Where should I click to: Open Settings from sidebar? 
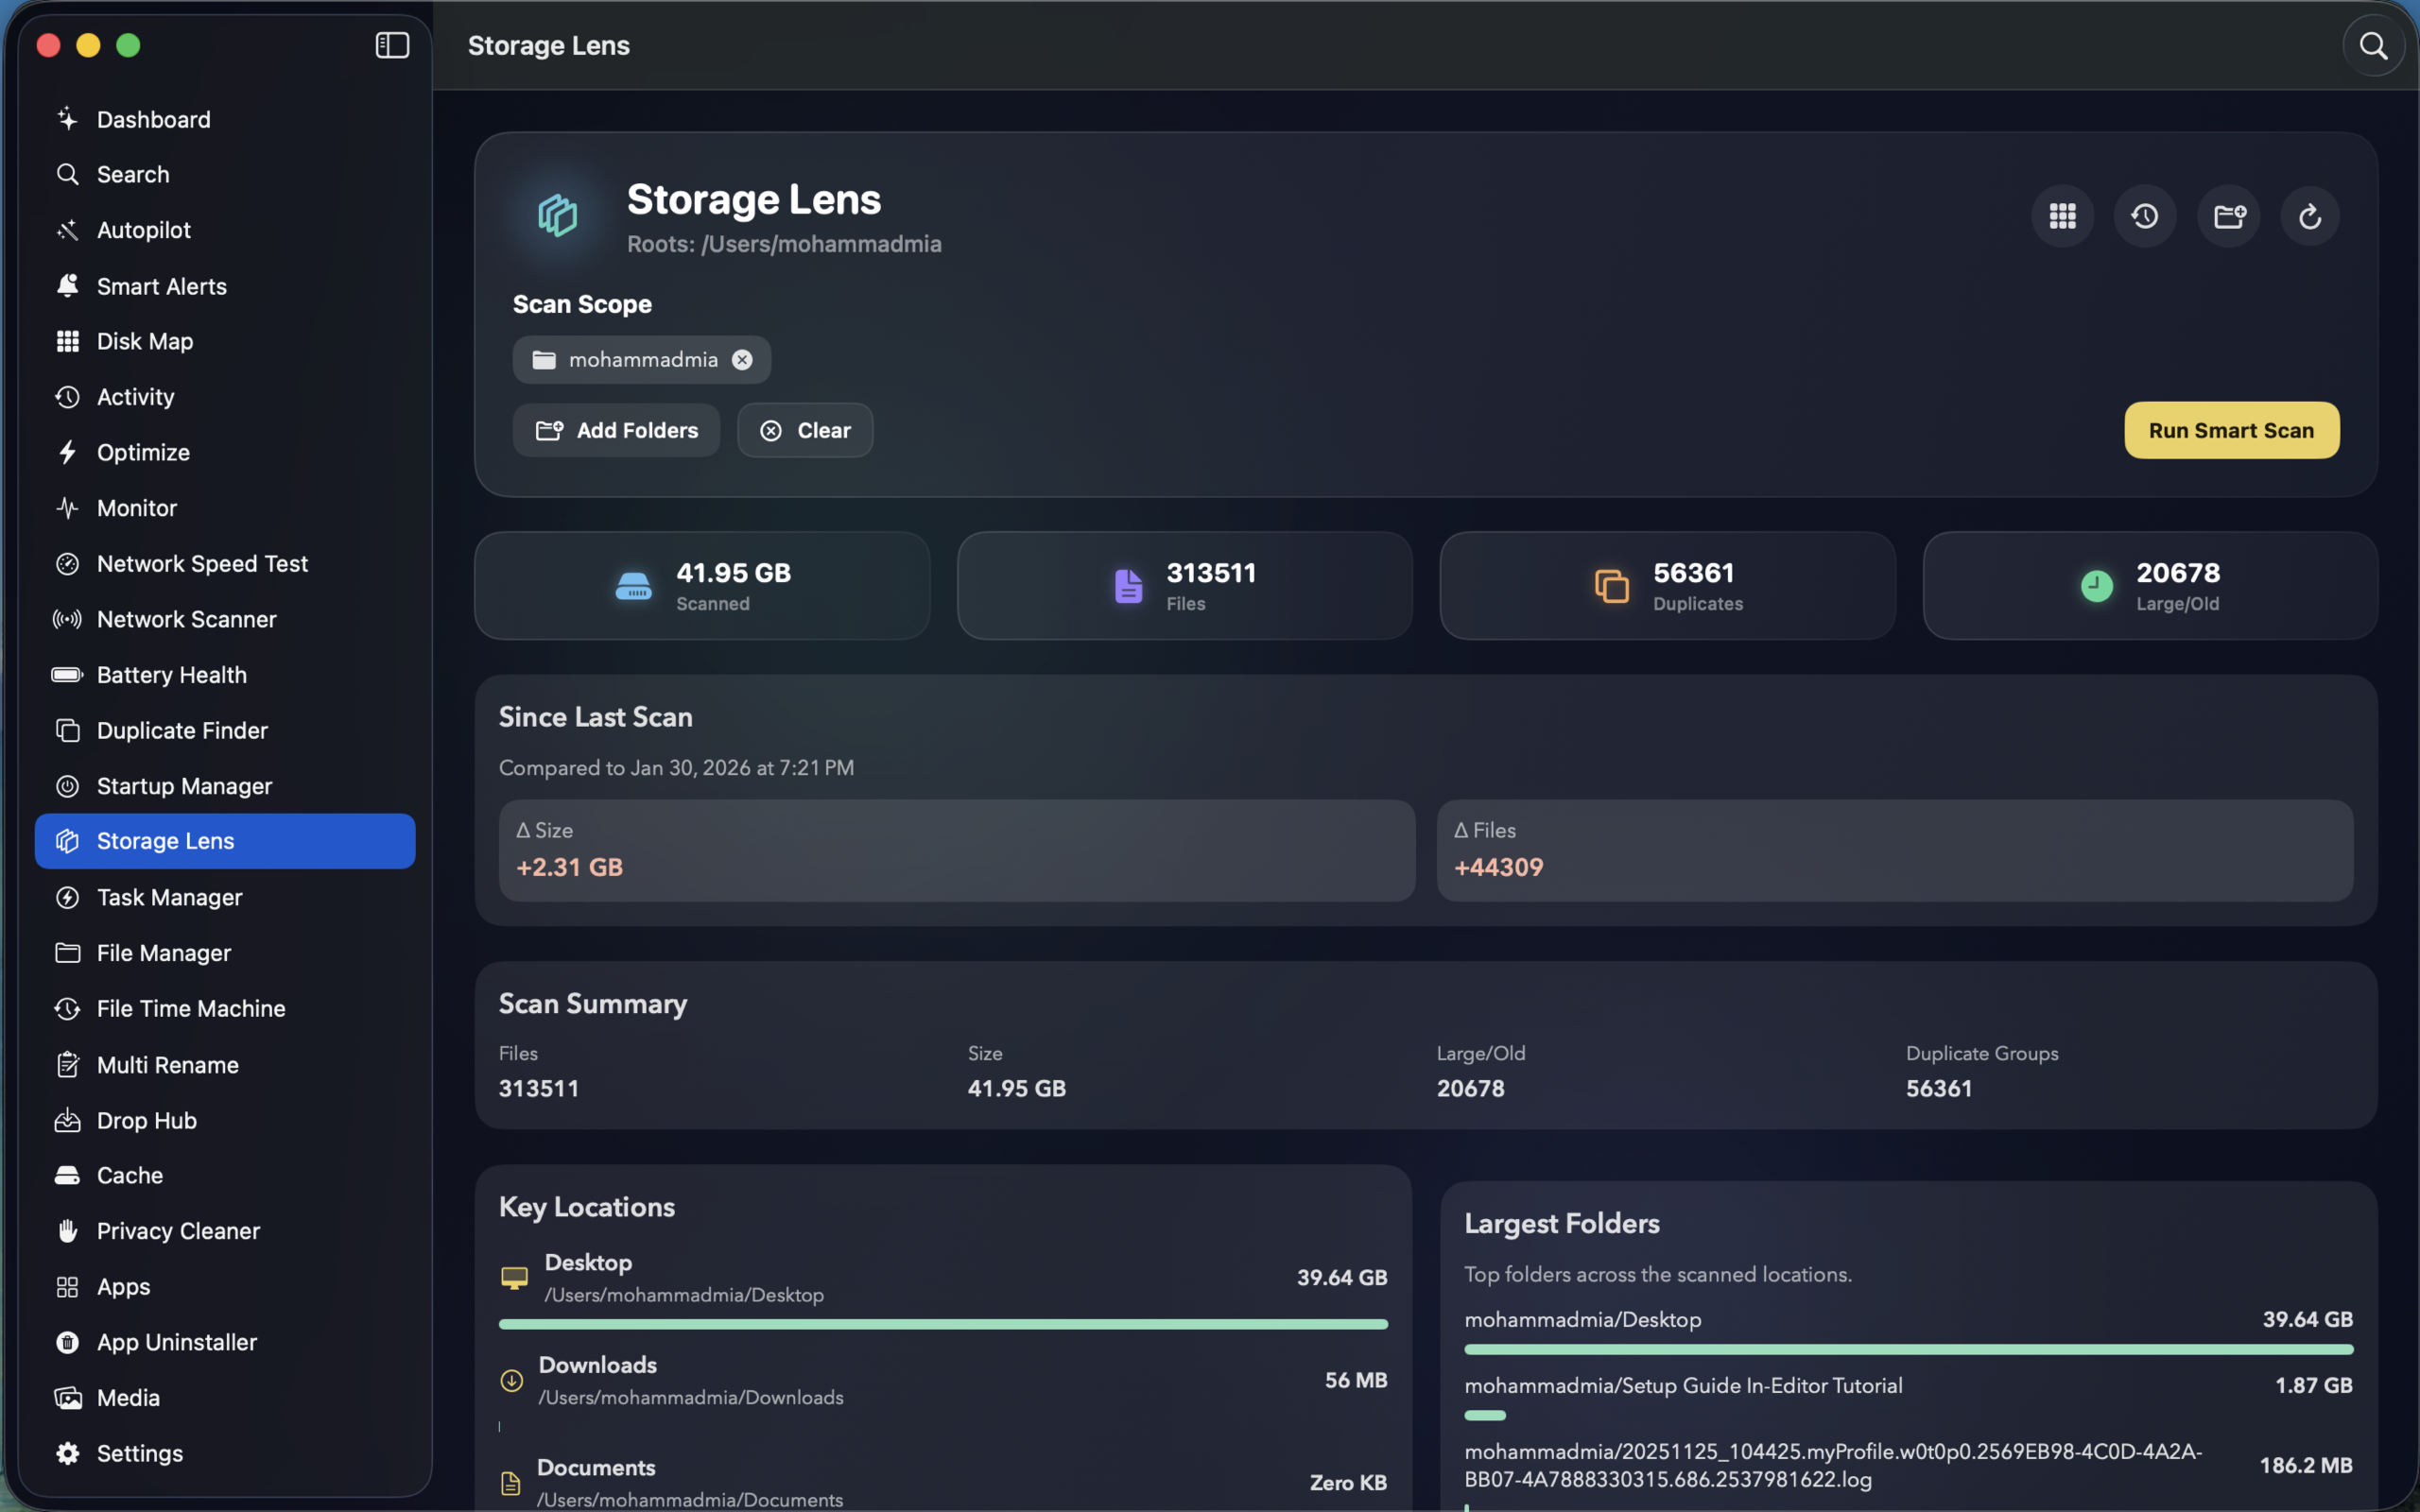point(225,1453)
